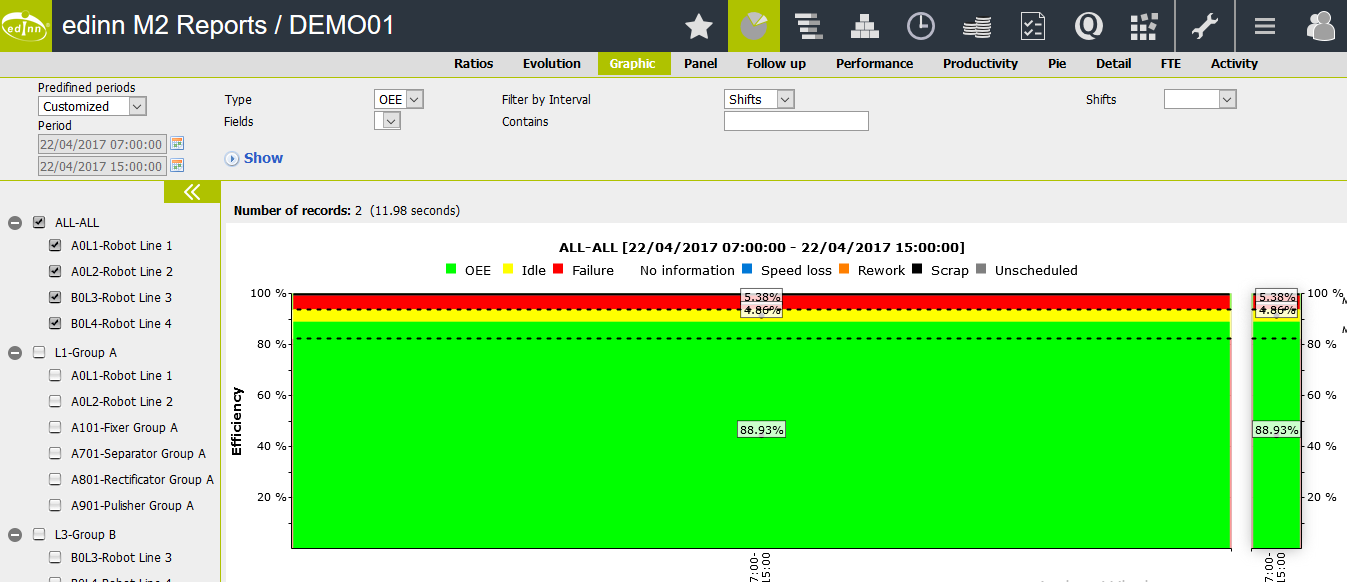The image size is (1347, 582).
Task: Select the pie chart reports icon
Action: pyautogui.click(x=754, y=26)
